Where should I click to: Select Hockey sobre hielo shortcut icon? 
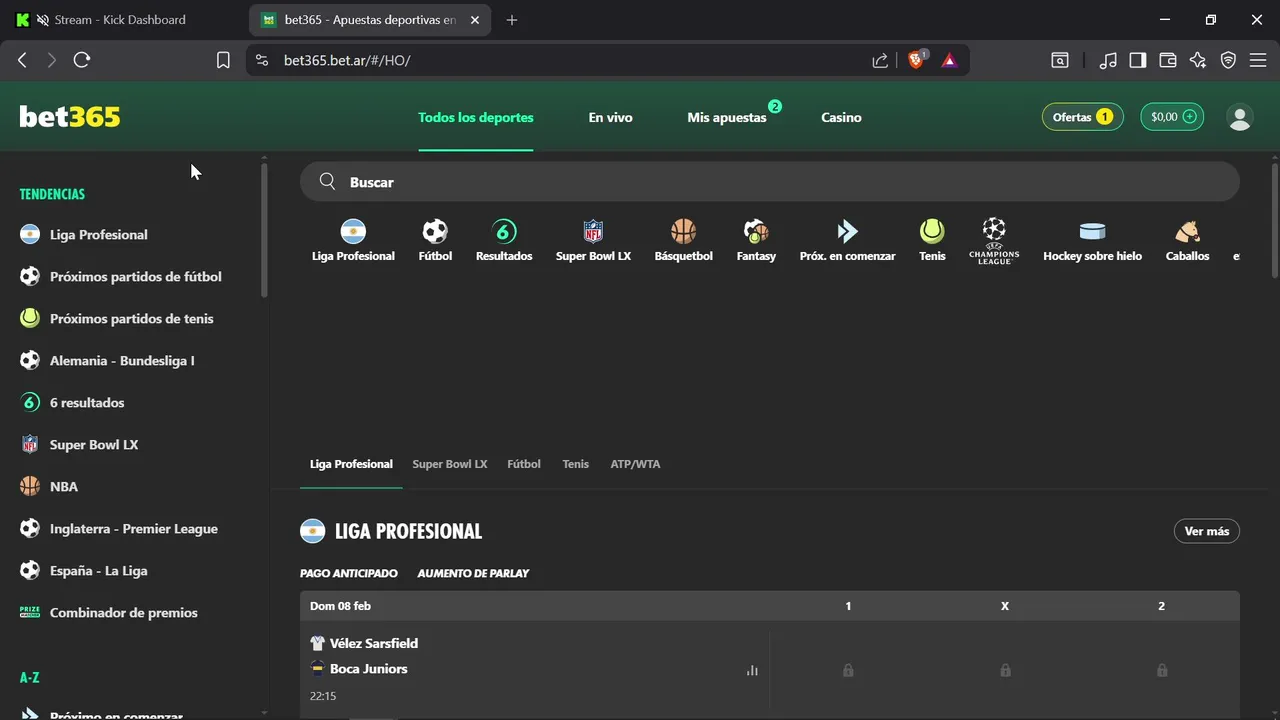[1092, 232]
